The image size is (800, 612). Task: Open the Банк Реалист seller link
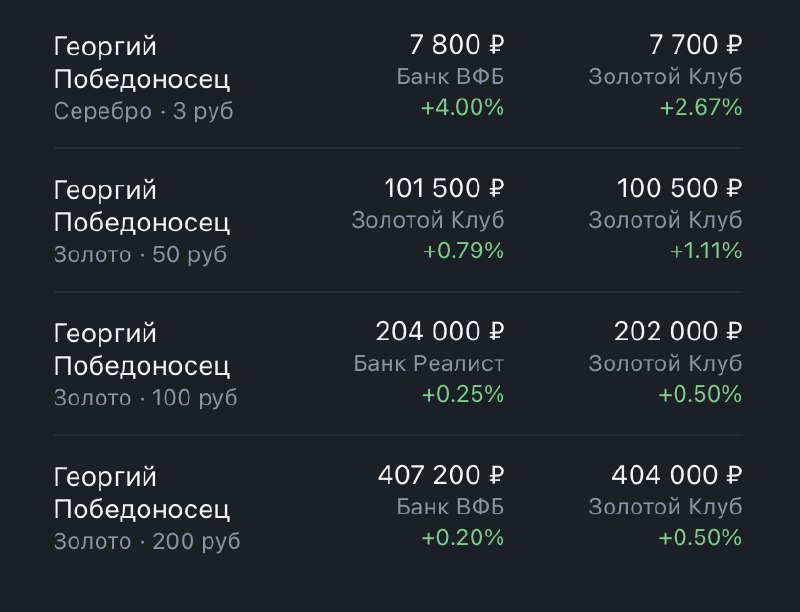click(429, 363)
